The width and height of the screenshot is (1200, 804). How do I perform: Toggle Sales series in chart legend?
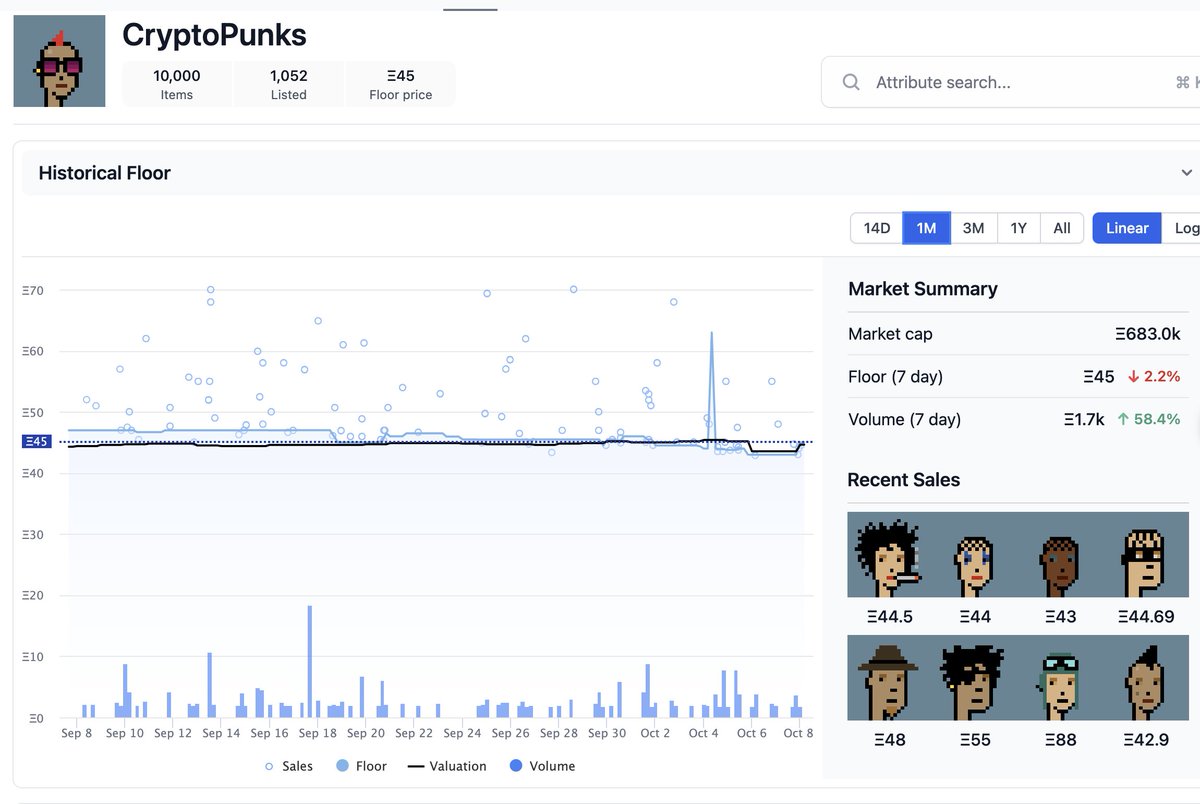(x=288, y=766)
